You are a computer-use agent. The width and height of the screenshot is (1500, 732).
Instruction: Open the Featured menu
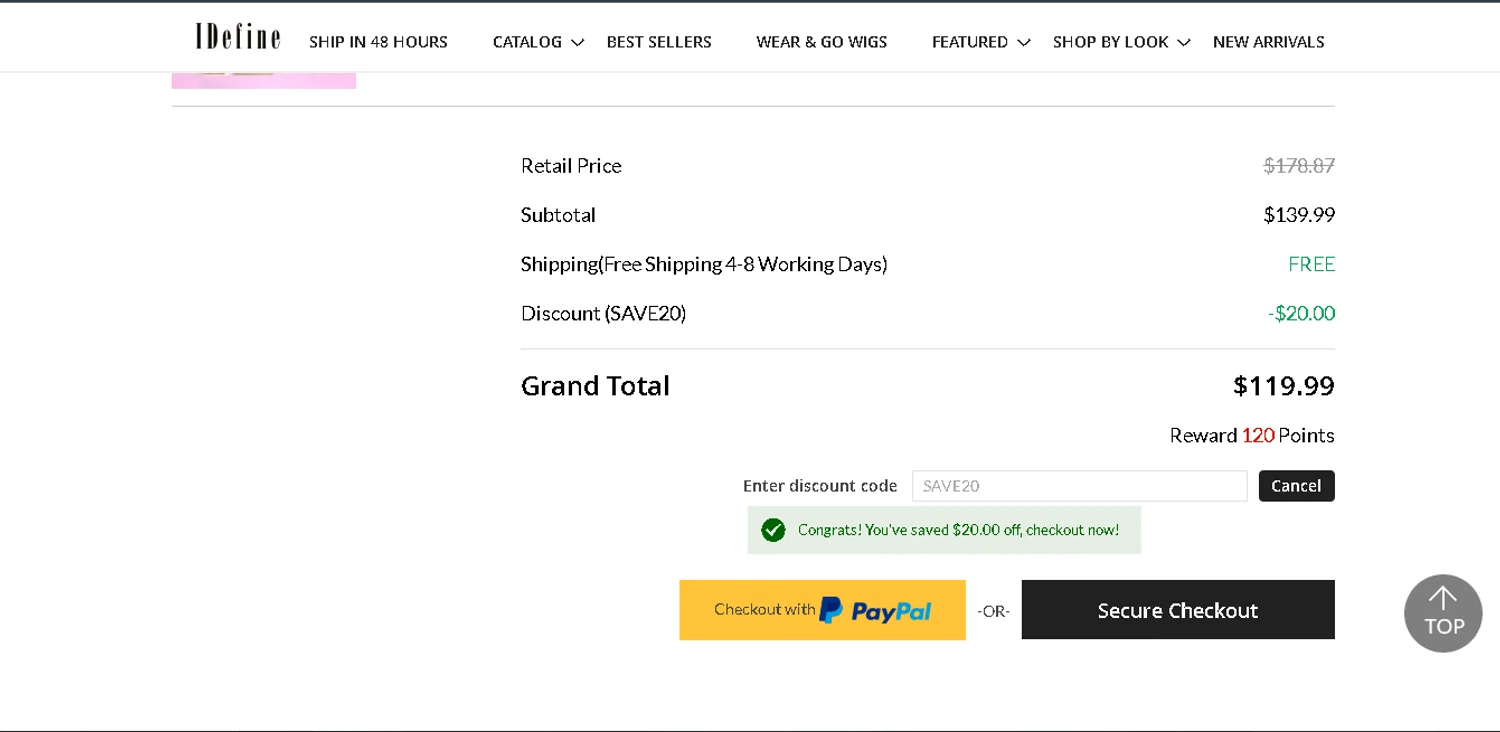click(970, 42)
